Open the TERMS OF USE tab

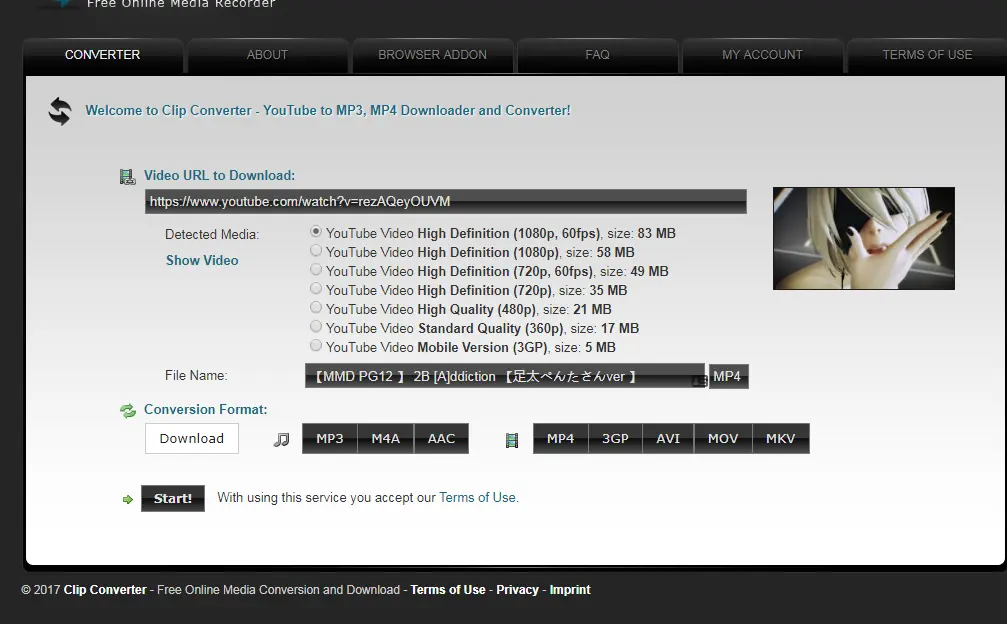927,55
